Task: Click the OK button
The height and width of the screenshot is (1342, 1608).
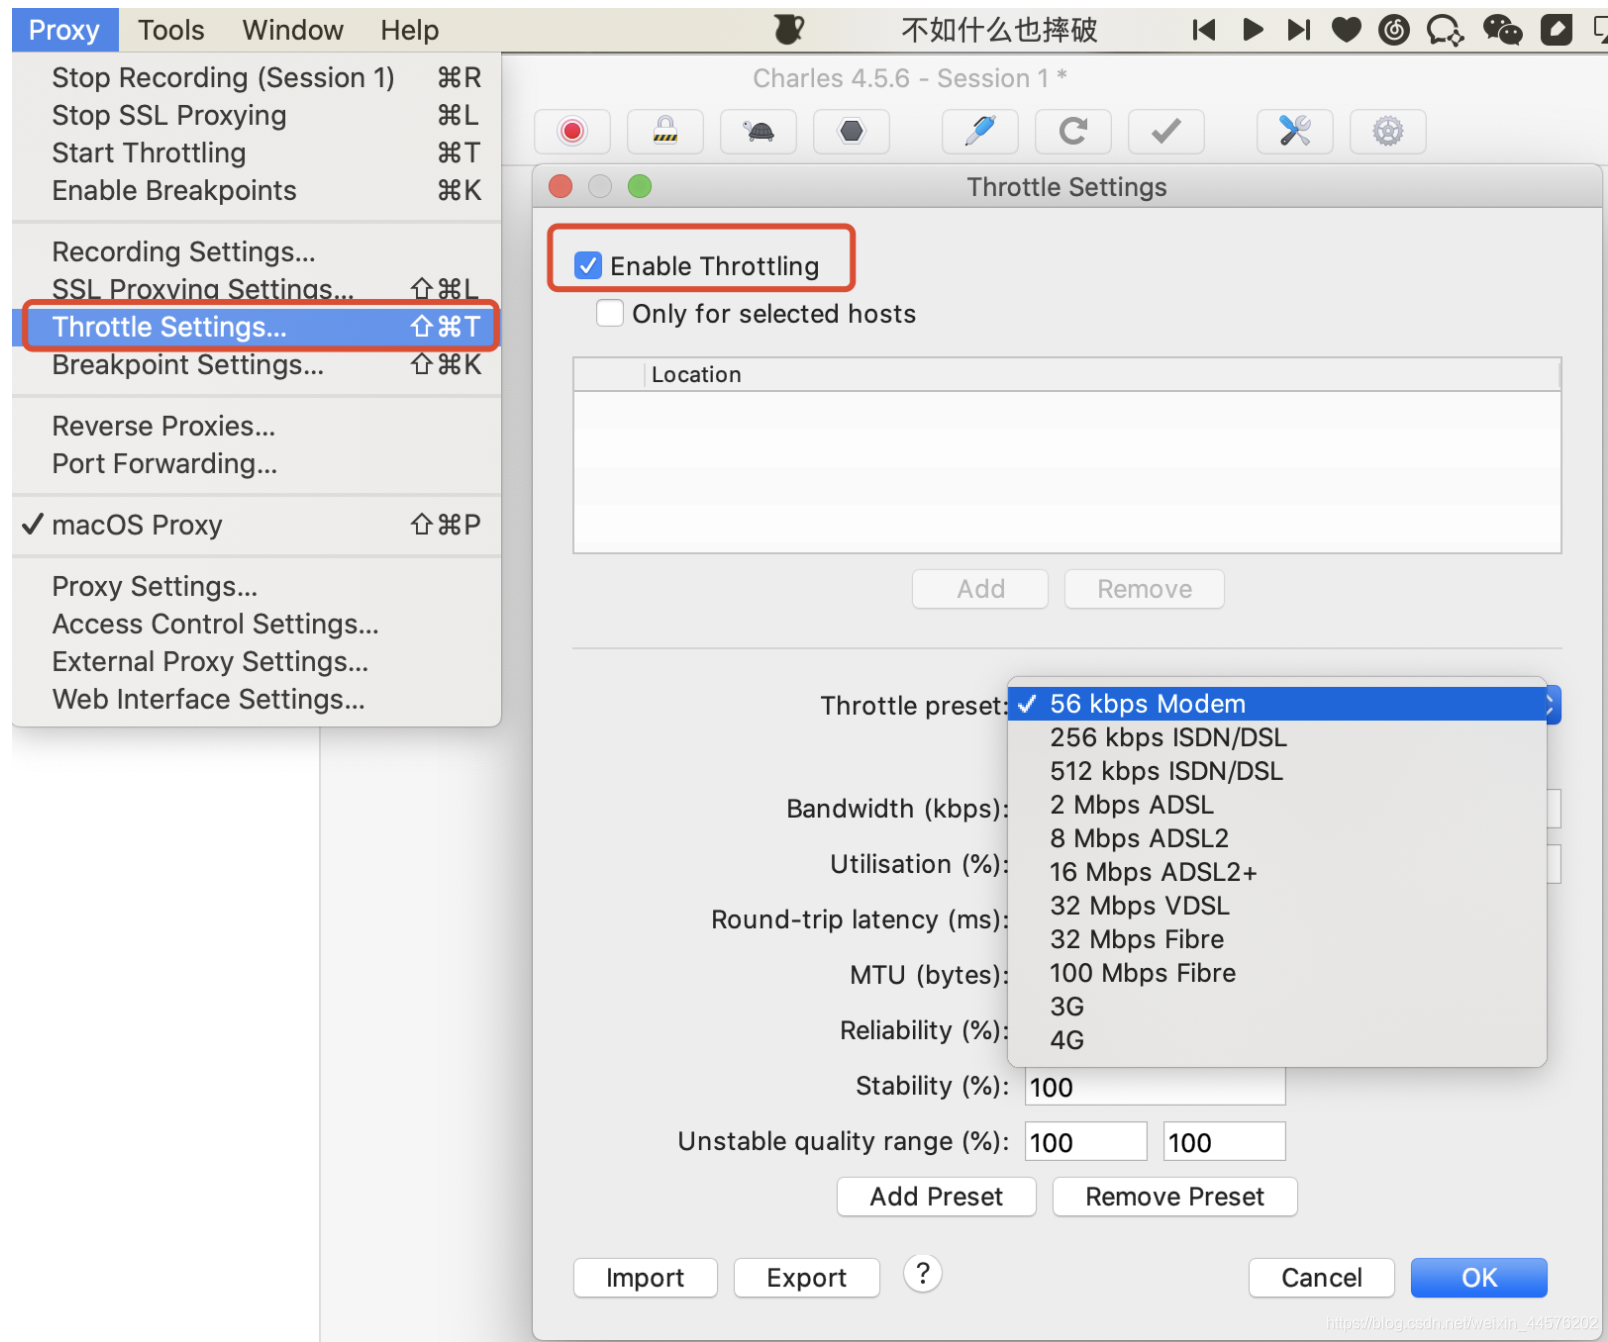Action: tap(1479, 1278)
